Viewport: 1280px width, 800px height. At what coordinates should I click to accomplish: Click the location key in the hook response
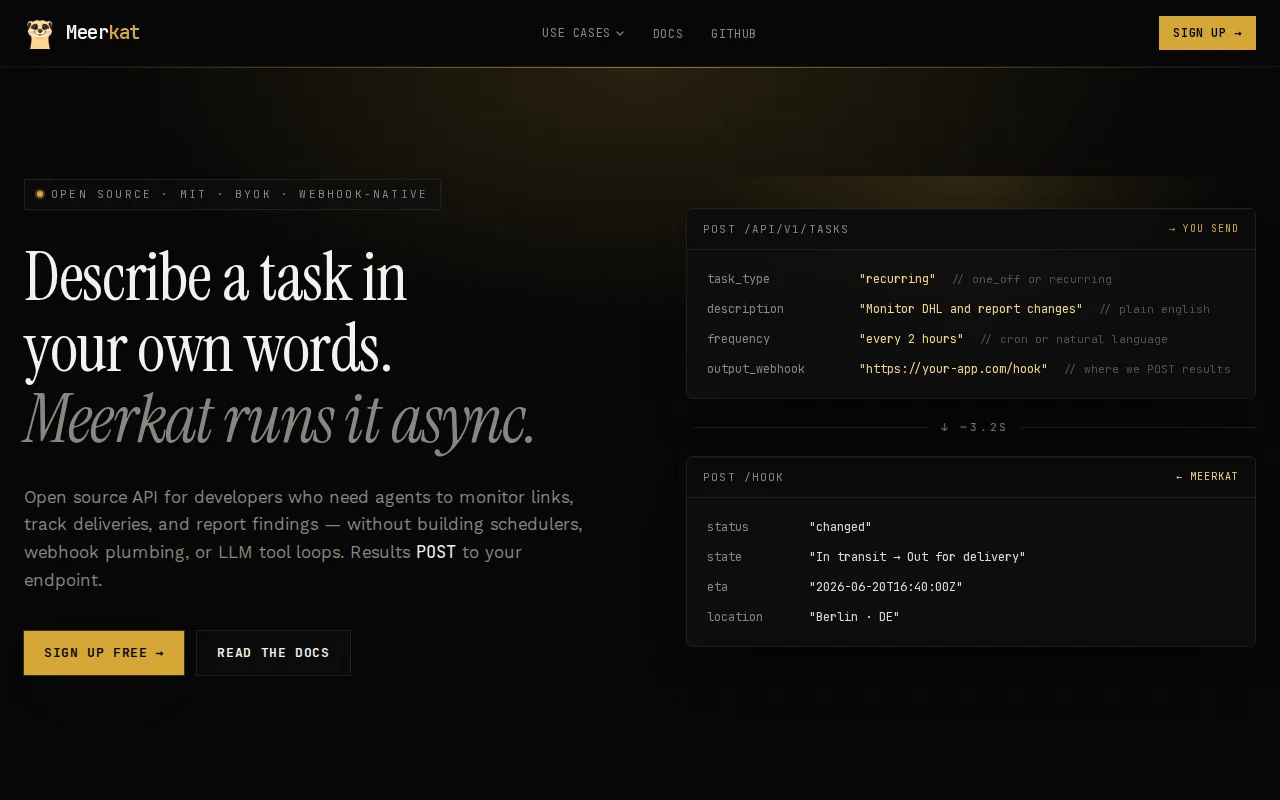pyautogui.click(x=735, y=617)
